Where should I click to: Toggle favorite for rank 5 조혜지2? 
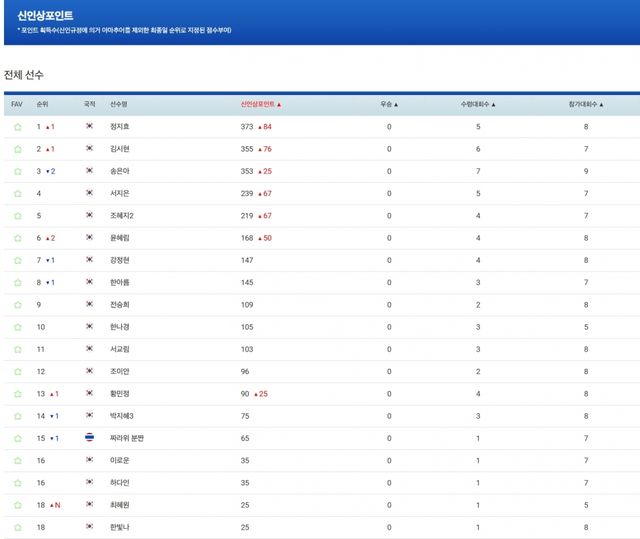[x=17, y=216]
